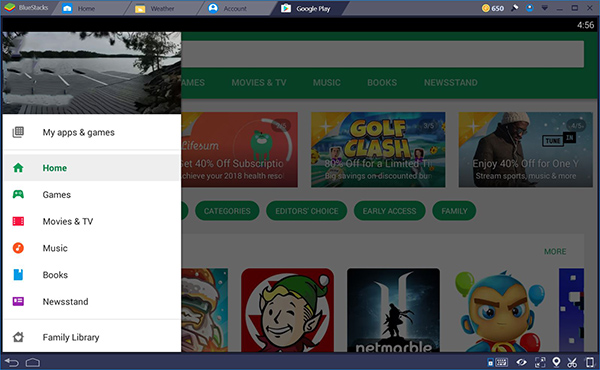Open the BlueStacks points coin 650
This screenshot has width=600, height=370.
493,8
